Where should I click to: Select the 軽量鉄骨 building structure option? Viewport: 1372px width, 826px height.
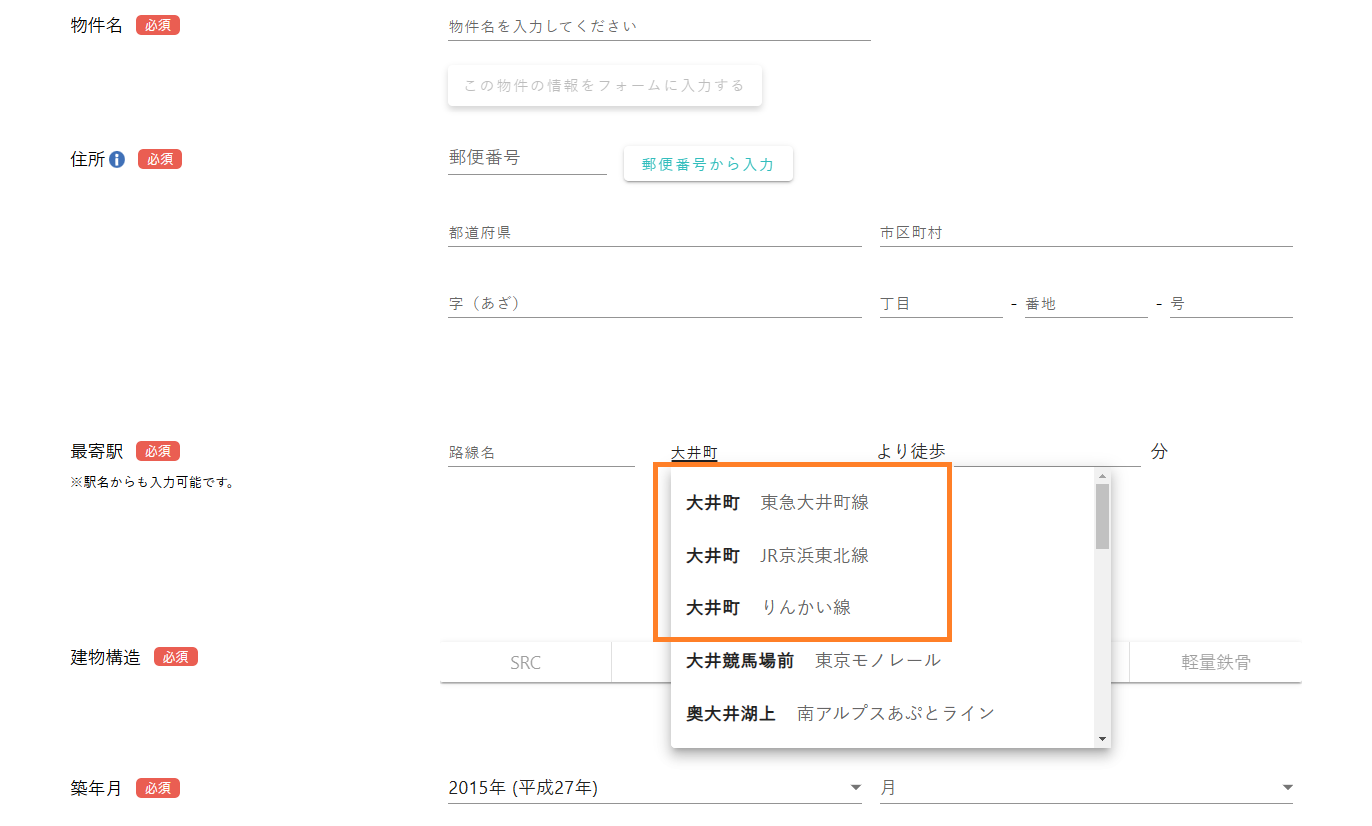[1215, 662]
